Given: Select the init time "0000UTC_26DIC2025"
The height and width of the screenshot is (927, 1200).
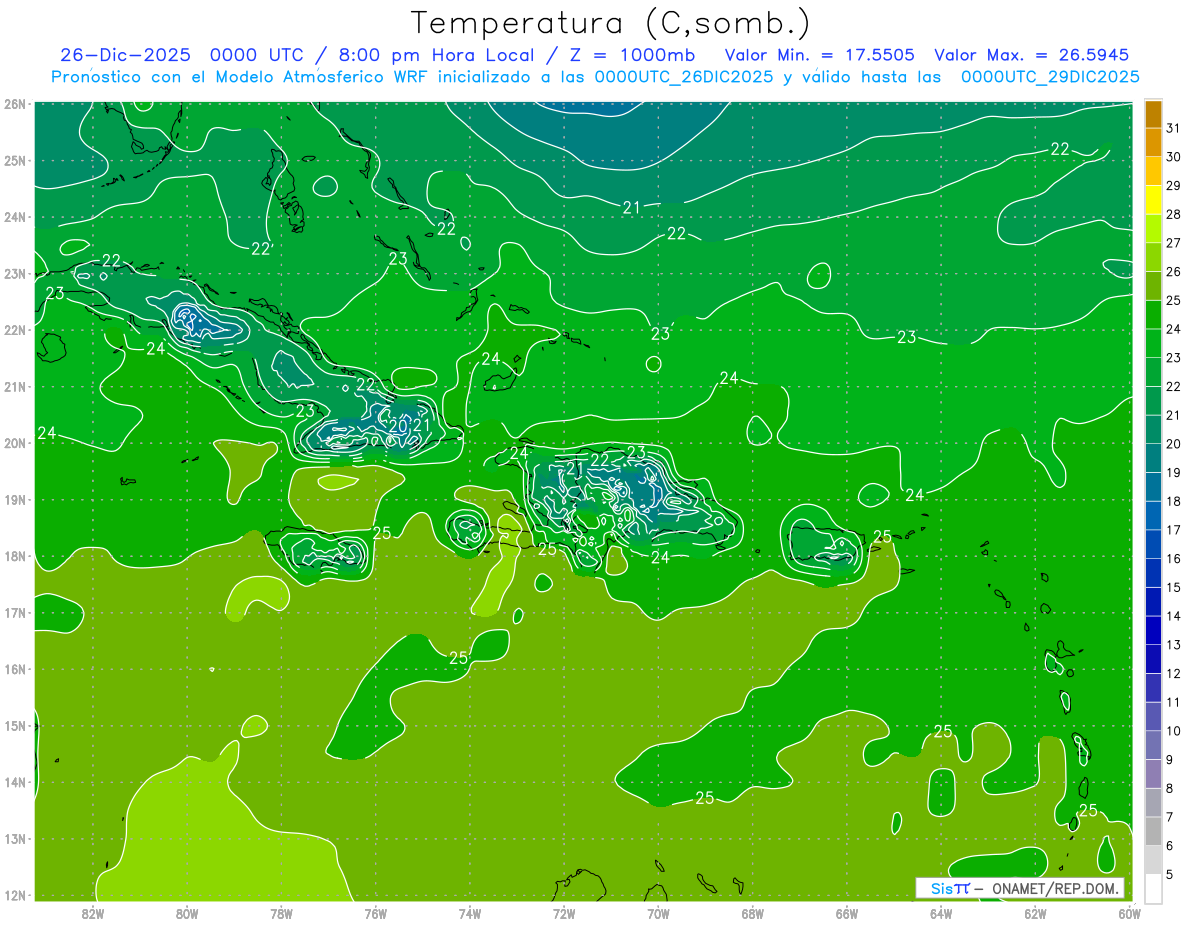Looking at the screenshot, I should (x=684, y=77).
